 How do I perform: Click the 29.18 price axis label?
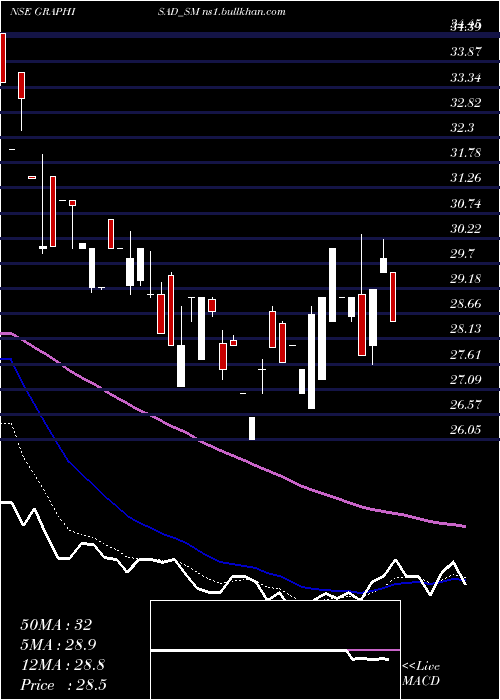click(466, 279)
